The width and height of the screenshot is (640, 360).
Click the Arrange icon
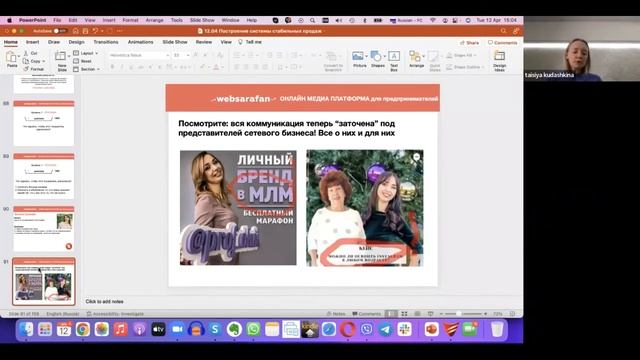click(x=415, y=56)
